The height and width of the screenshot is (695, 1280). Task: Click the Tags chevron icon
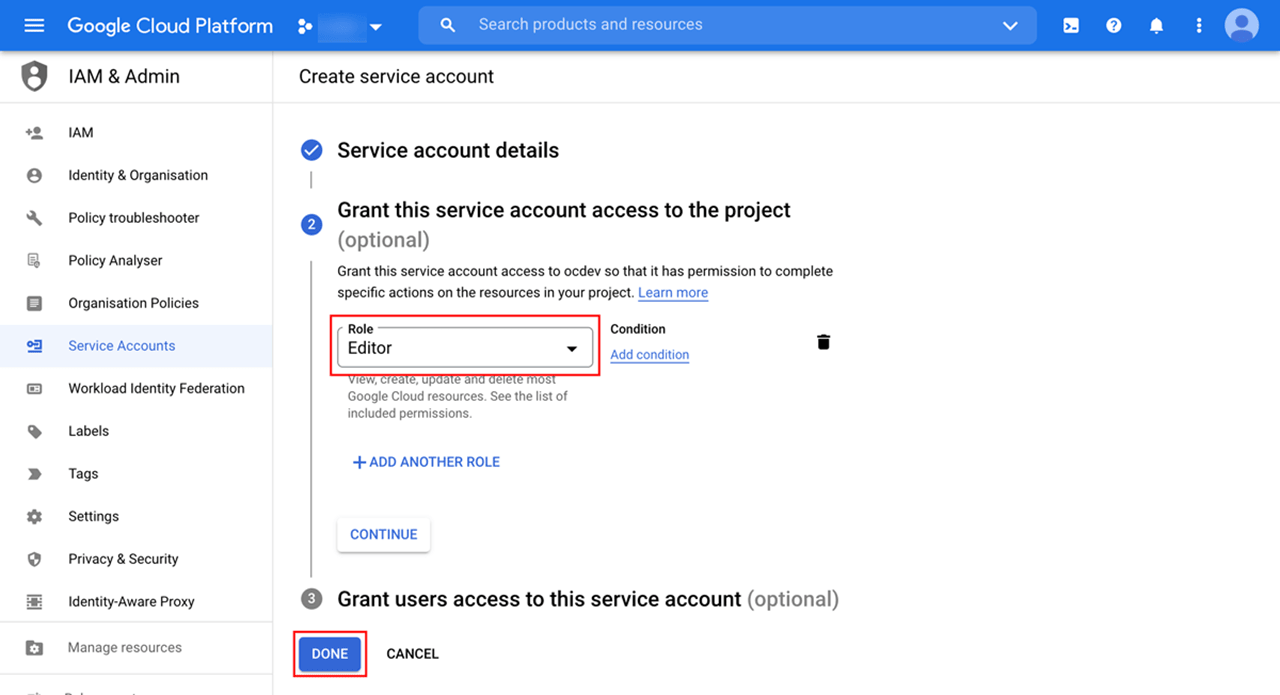tap(34, 474)
